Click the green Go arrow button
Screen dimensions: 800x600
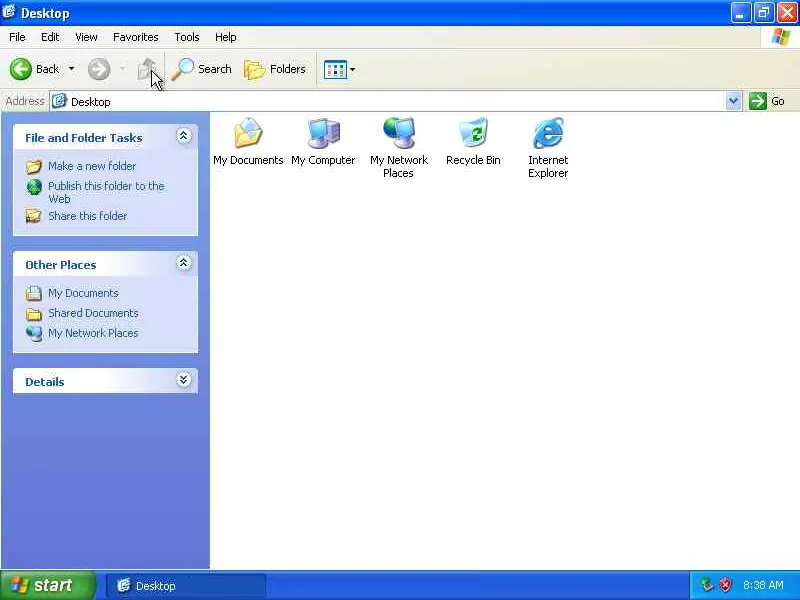point(758,101)
